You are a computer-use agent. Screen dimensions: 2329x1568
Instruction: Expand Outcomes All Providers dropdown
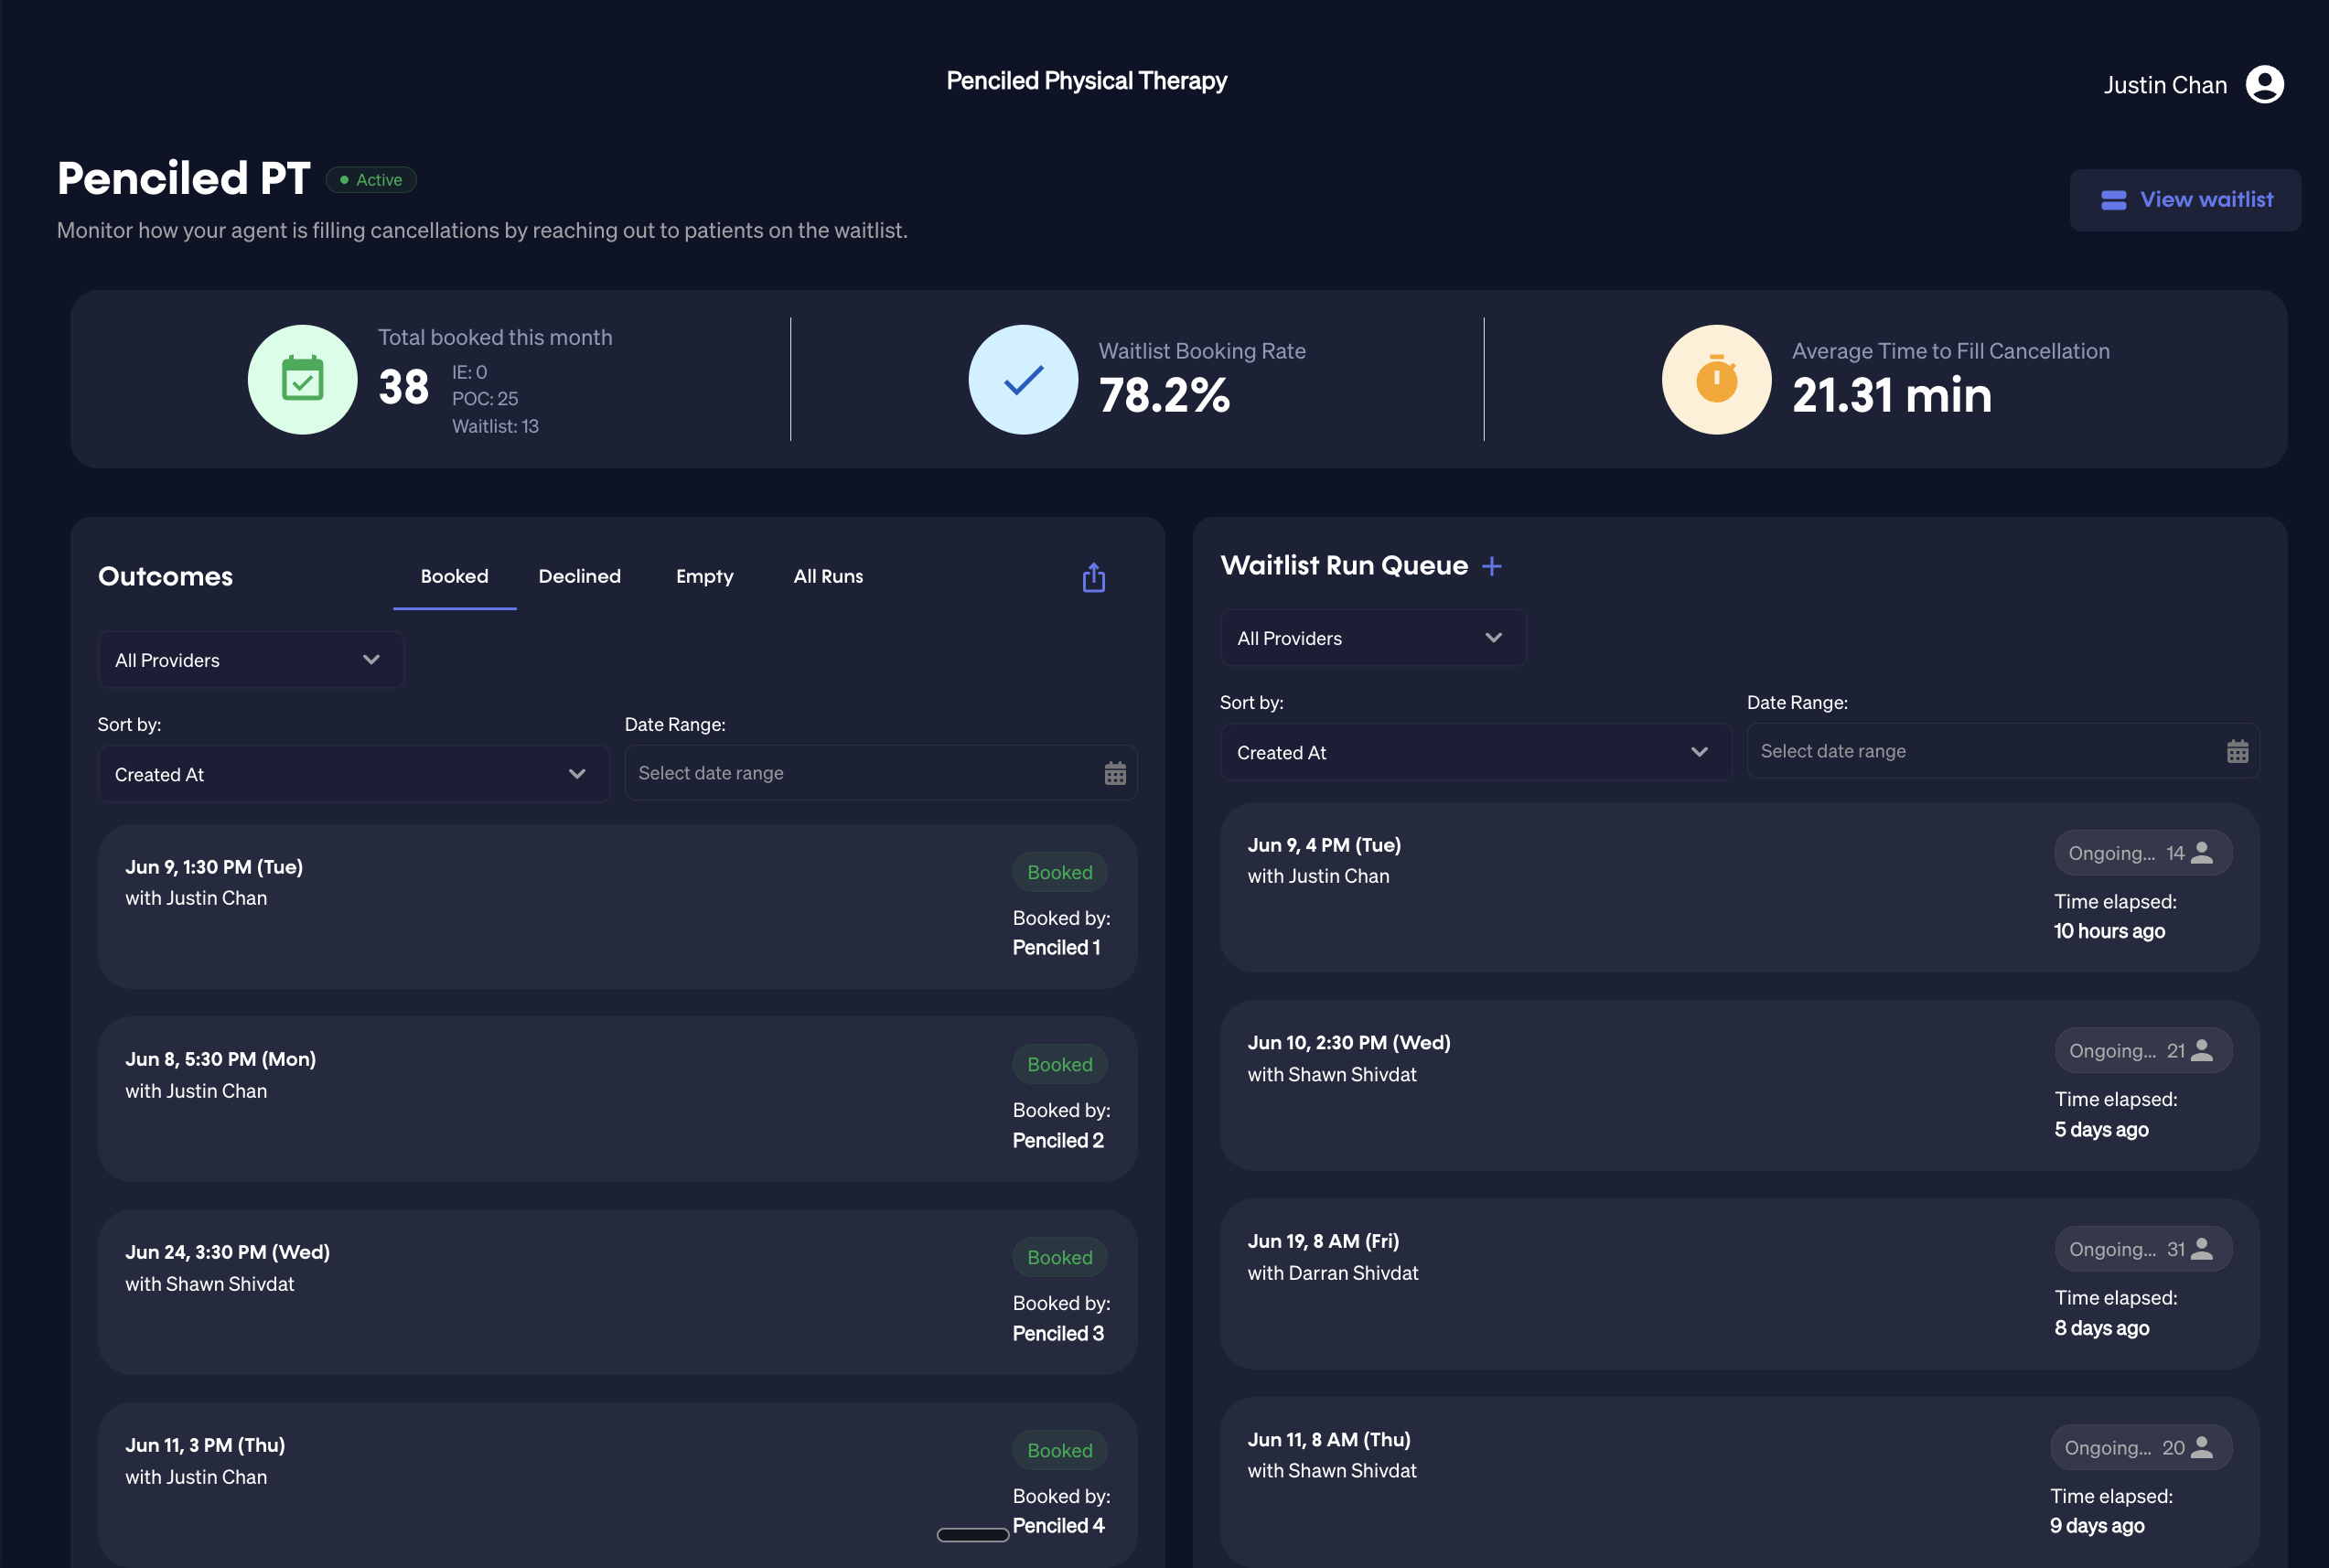pyautogui.click(x=251, y=660)
